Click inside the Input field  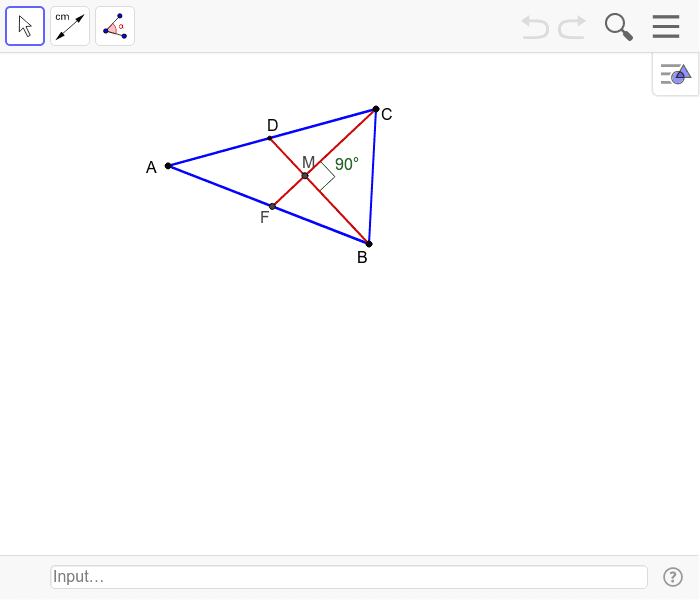coord(349,577)
